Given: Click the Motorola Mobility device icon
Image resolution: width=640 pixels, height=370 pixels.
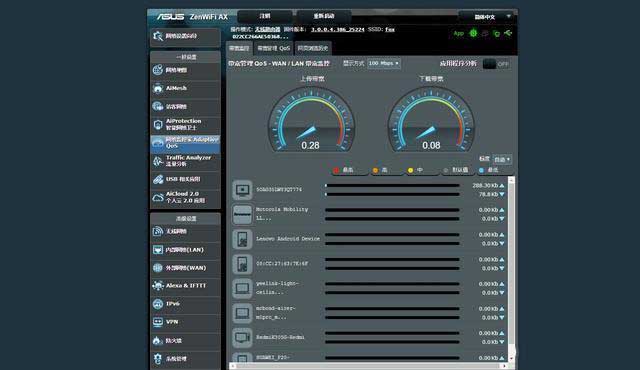Looking at the screenshot, I should coord(242,214).
